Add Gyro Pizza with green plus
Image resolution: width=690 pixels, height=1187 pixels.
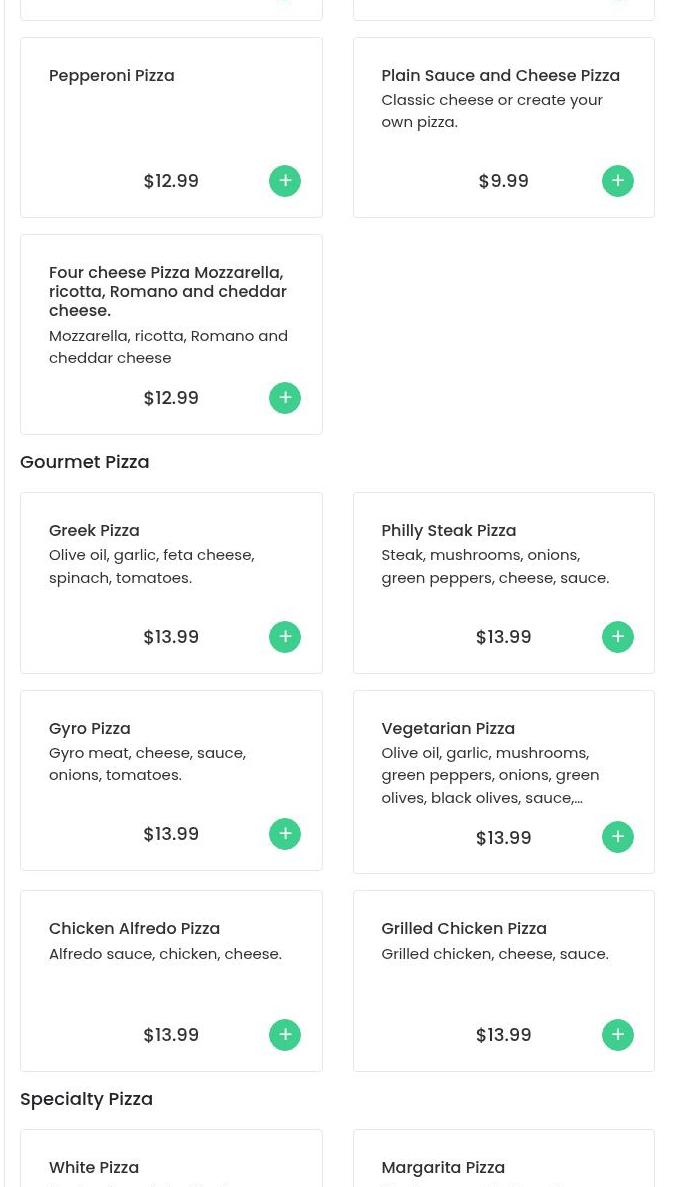click(x=285, y=833)
